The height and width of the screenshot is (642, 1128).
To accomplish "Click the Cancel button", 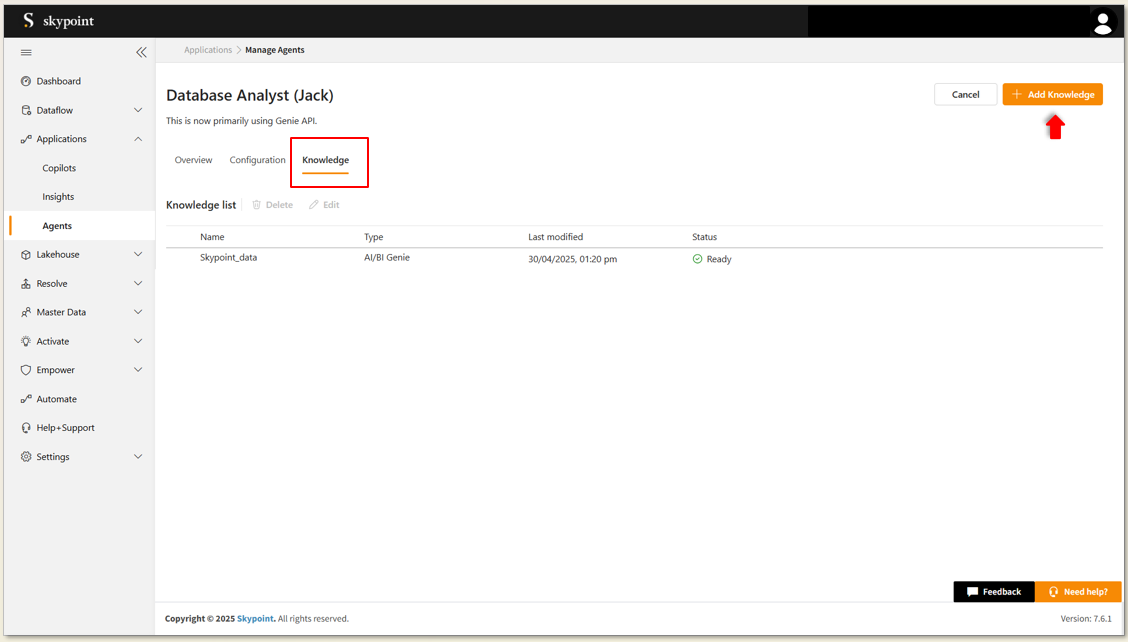I will click(x=965, y=94).
